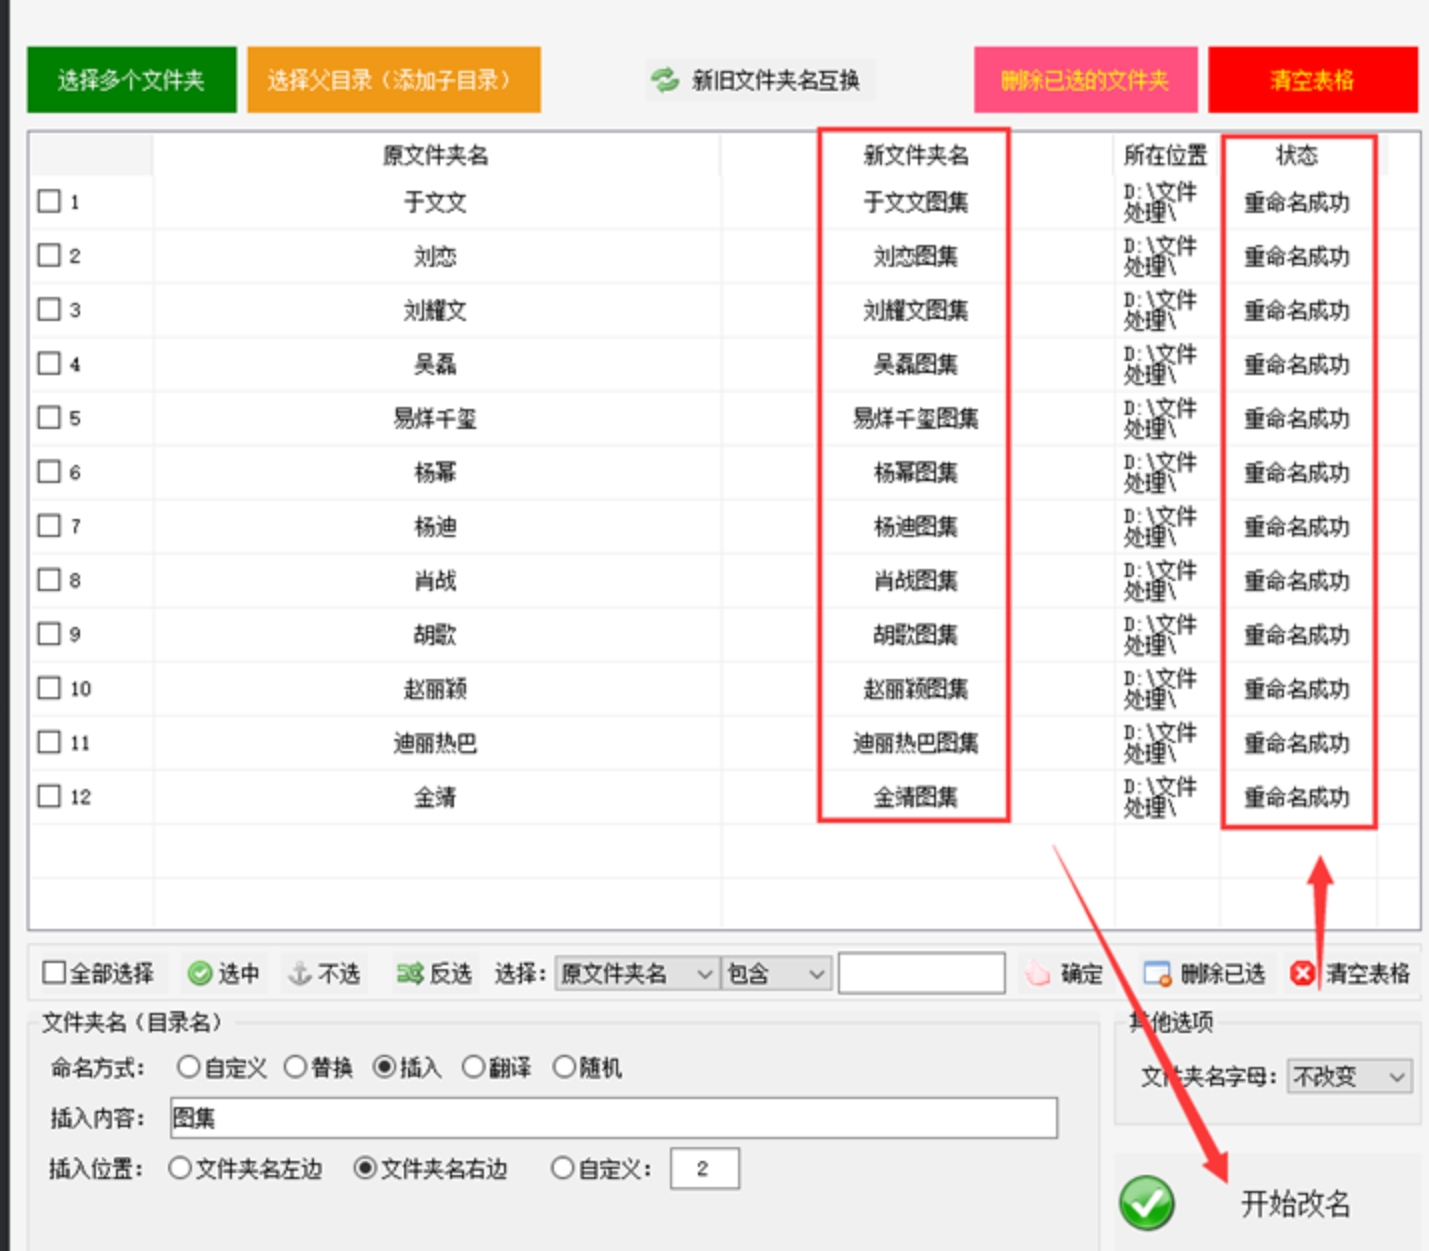The height and width of the screenshot is (1251, 1429).
Task: Click 重命名成功 status in row 7
Action: [x=1297, y=527]
